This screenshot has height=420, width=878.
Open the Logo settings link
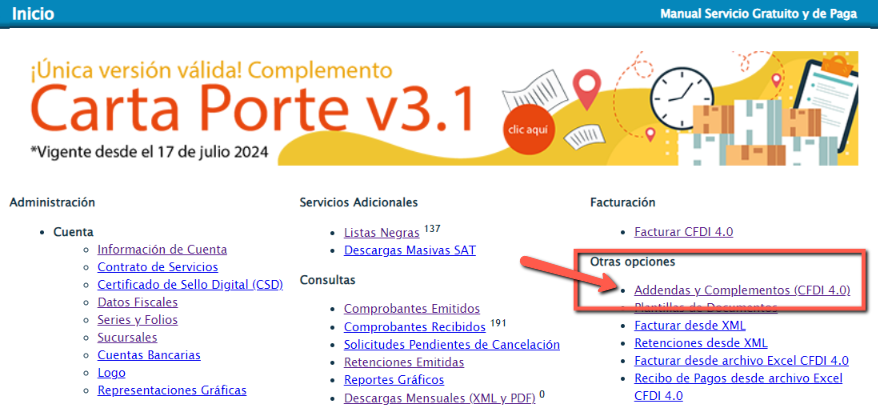111,373
